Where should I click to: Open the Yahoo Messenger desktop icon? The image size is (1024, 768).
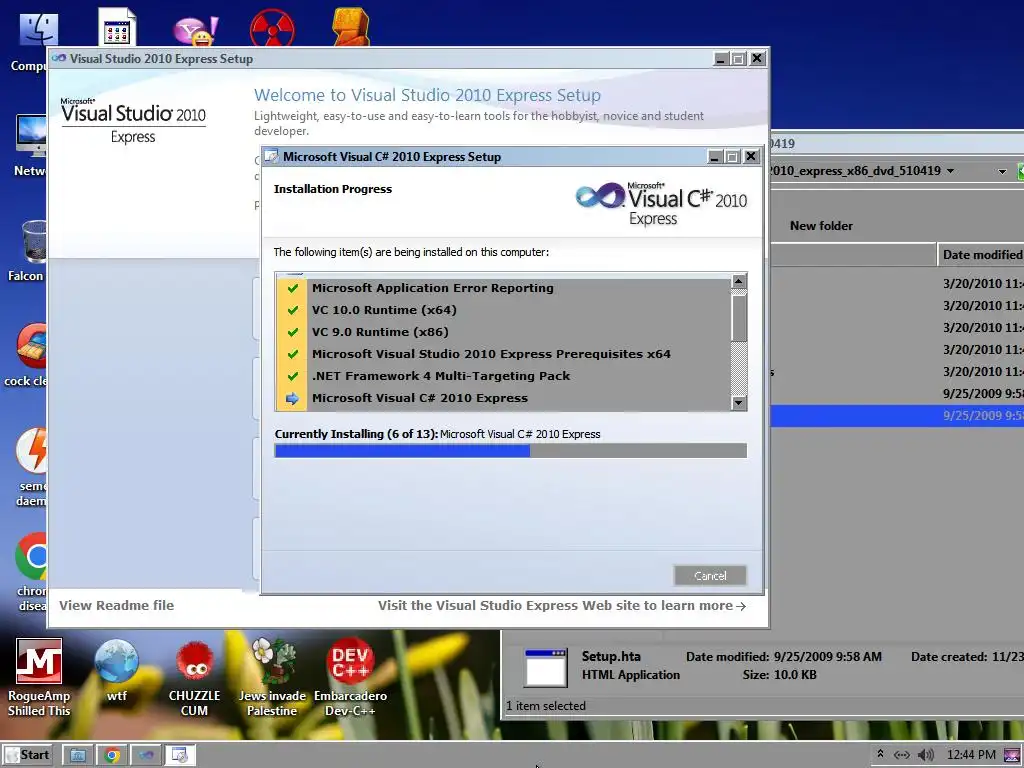[195, 30]
